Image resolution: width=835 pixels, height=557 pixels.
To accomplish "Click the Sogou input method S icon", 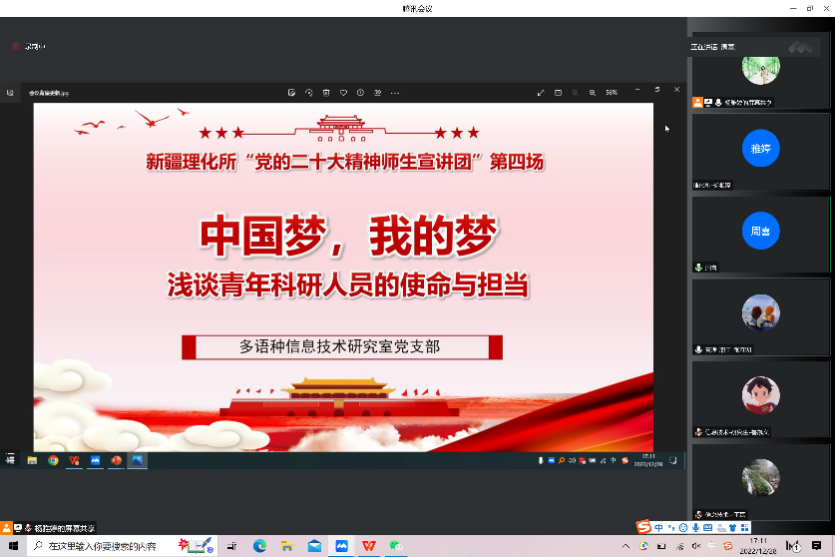I will [644, 527].
